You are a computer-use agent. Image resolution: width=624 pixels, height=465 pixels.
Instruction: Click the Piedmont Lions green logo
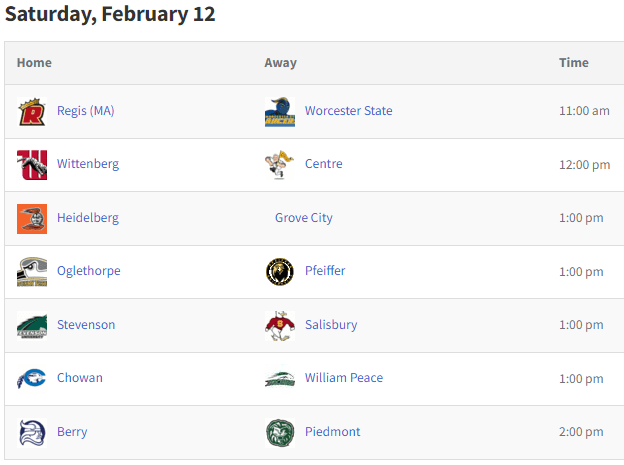click(x=280, y=432)
